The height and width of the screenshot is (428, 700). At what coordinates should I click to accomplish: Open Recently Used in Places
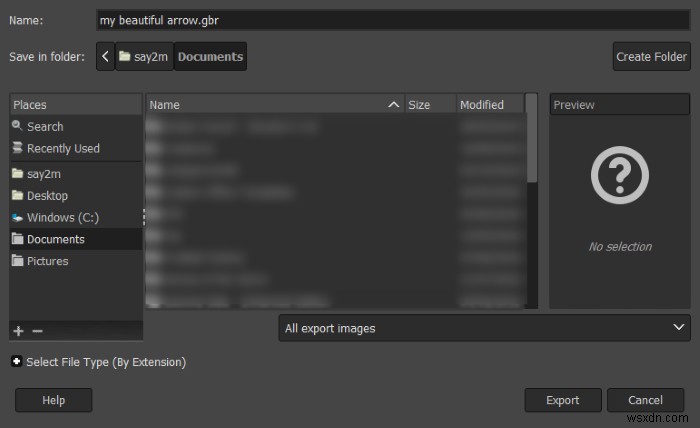[76, 149]
